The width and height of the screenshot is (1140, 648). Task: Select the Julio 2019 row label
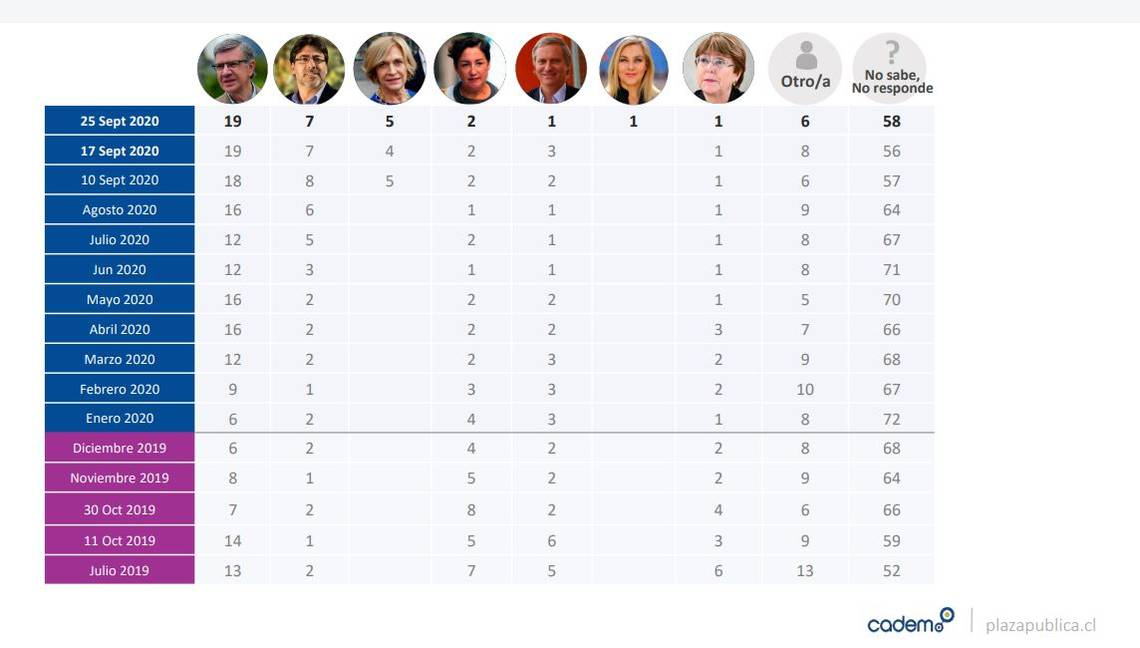click(x=119, y=570)
